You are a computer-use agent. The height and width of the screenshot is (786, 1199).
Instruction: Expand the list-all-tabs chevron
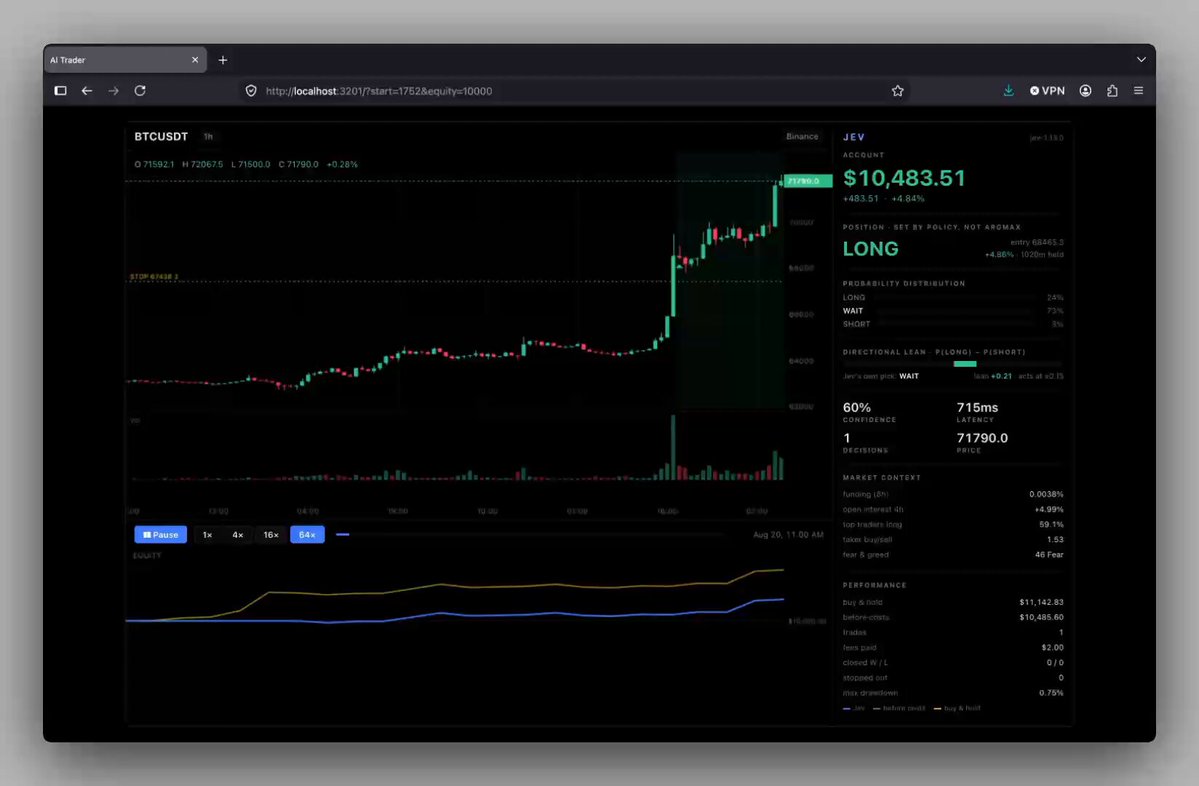tap(1141, 60)
